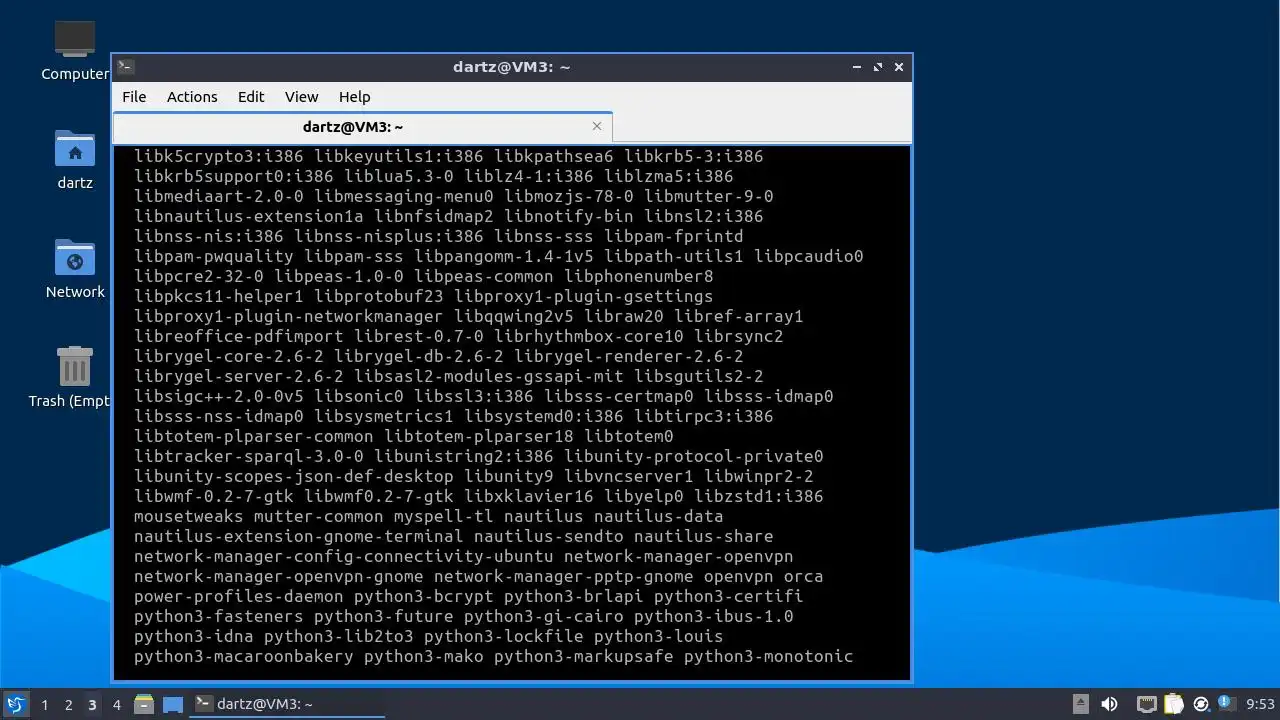
Task: Switch to workspace 4
Action: click(116, 704)
